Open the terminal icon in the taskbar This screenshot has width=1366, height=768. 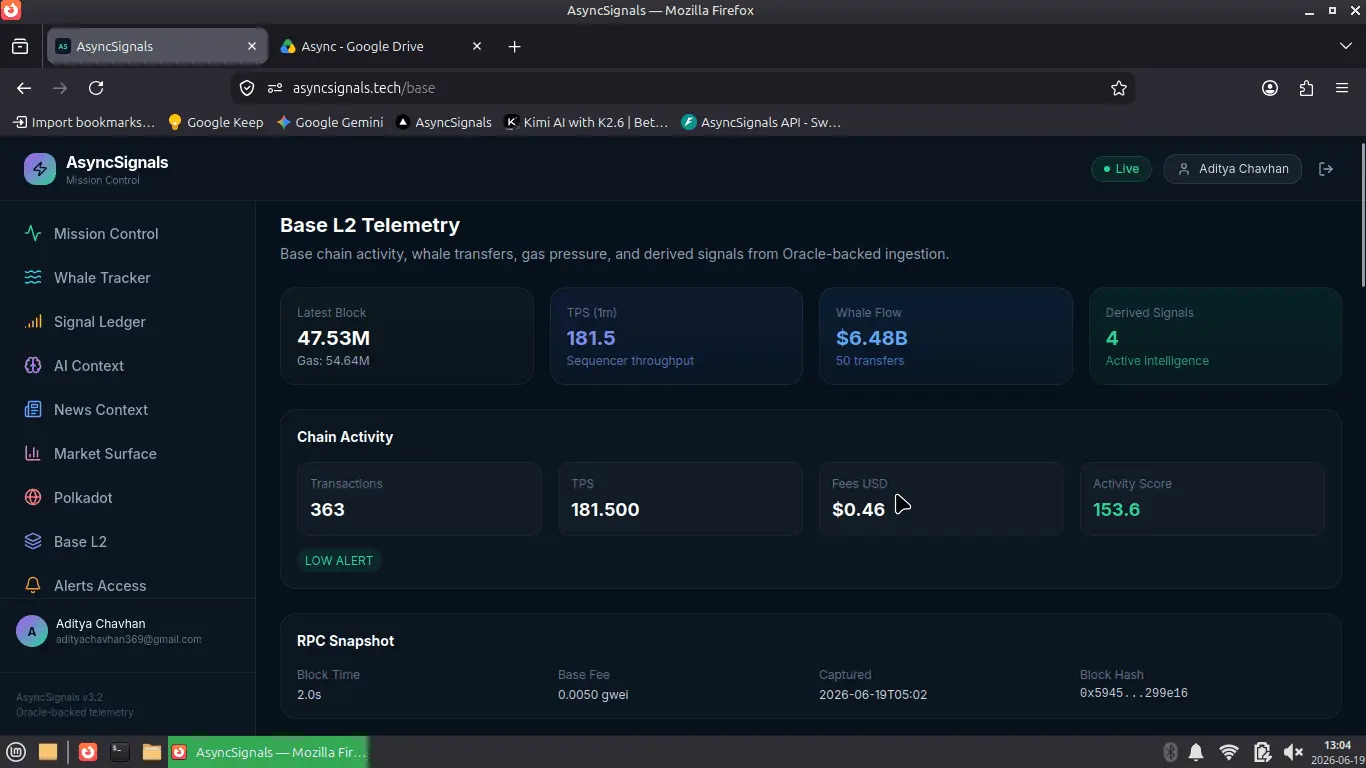coord(119,752)
